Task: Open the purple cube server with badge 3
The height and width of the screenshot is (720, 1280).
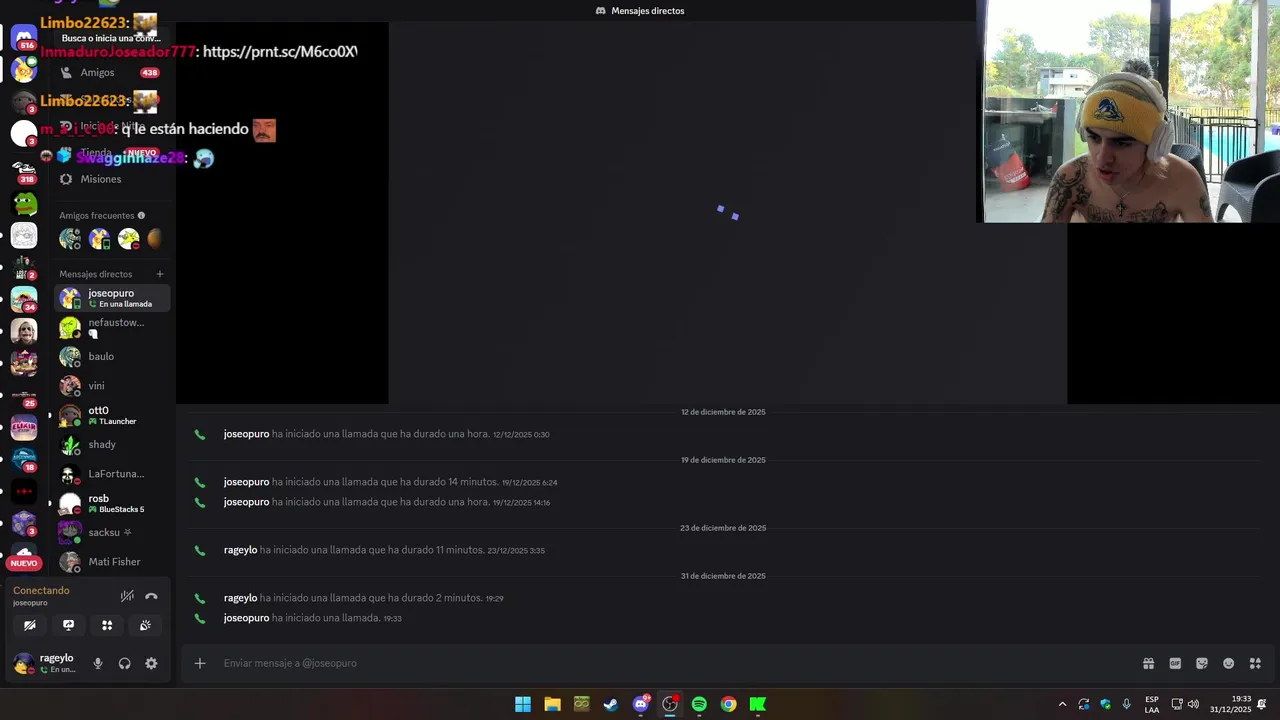Action: click(24, 523)
